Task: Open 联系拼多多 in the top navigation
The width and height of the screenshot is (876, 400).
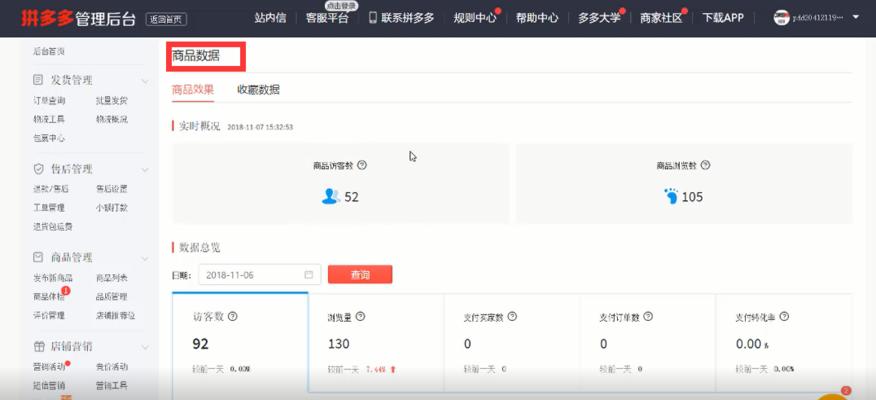Action: [408, 18]
